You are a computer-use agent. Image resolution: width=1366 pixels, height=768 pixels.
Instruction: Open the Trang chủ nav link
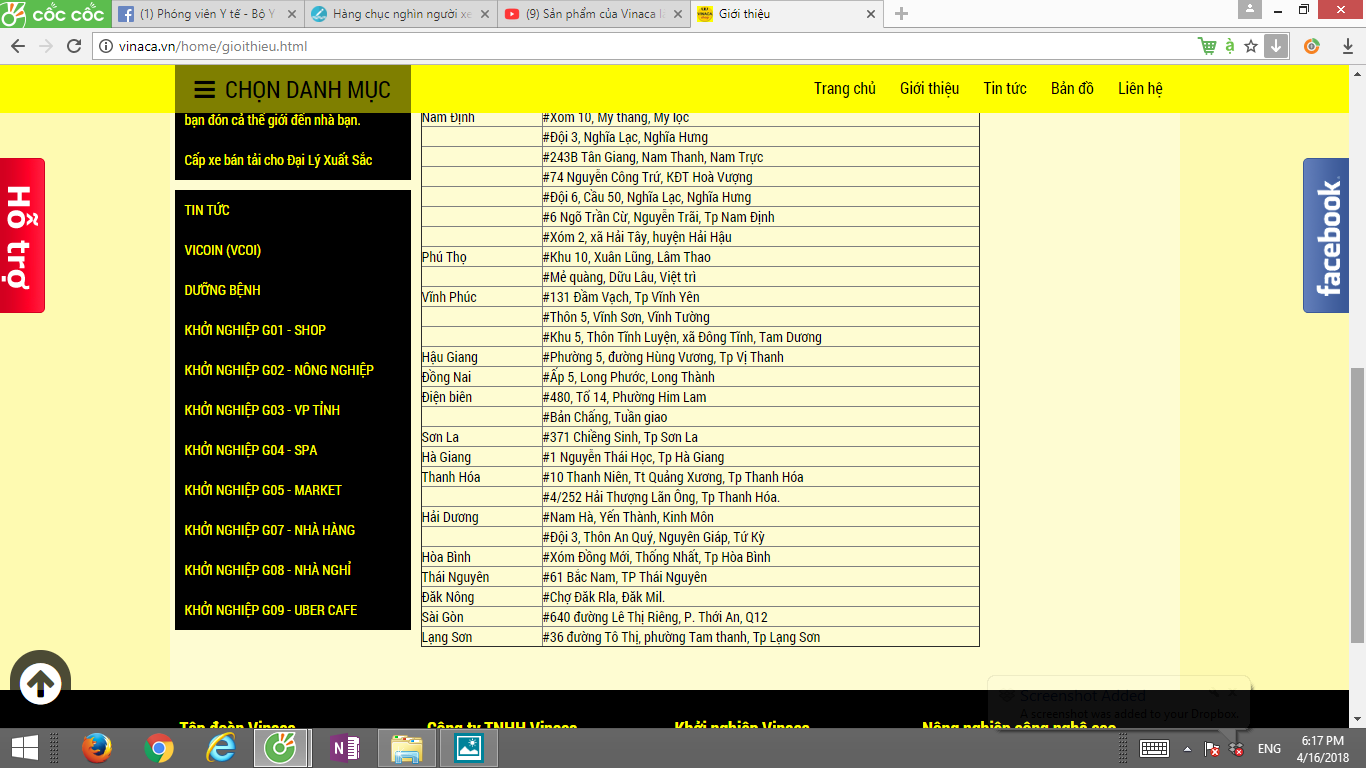coord(845,88)
